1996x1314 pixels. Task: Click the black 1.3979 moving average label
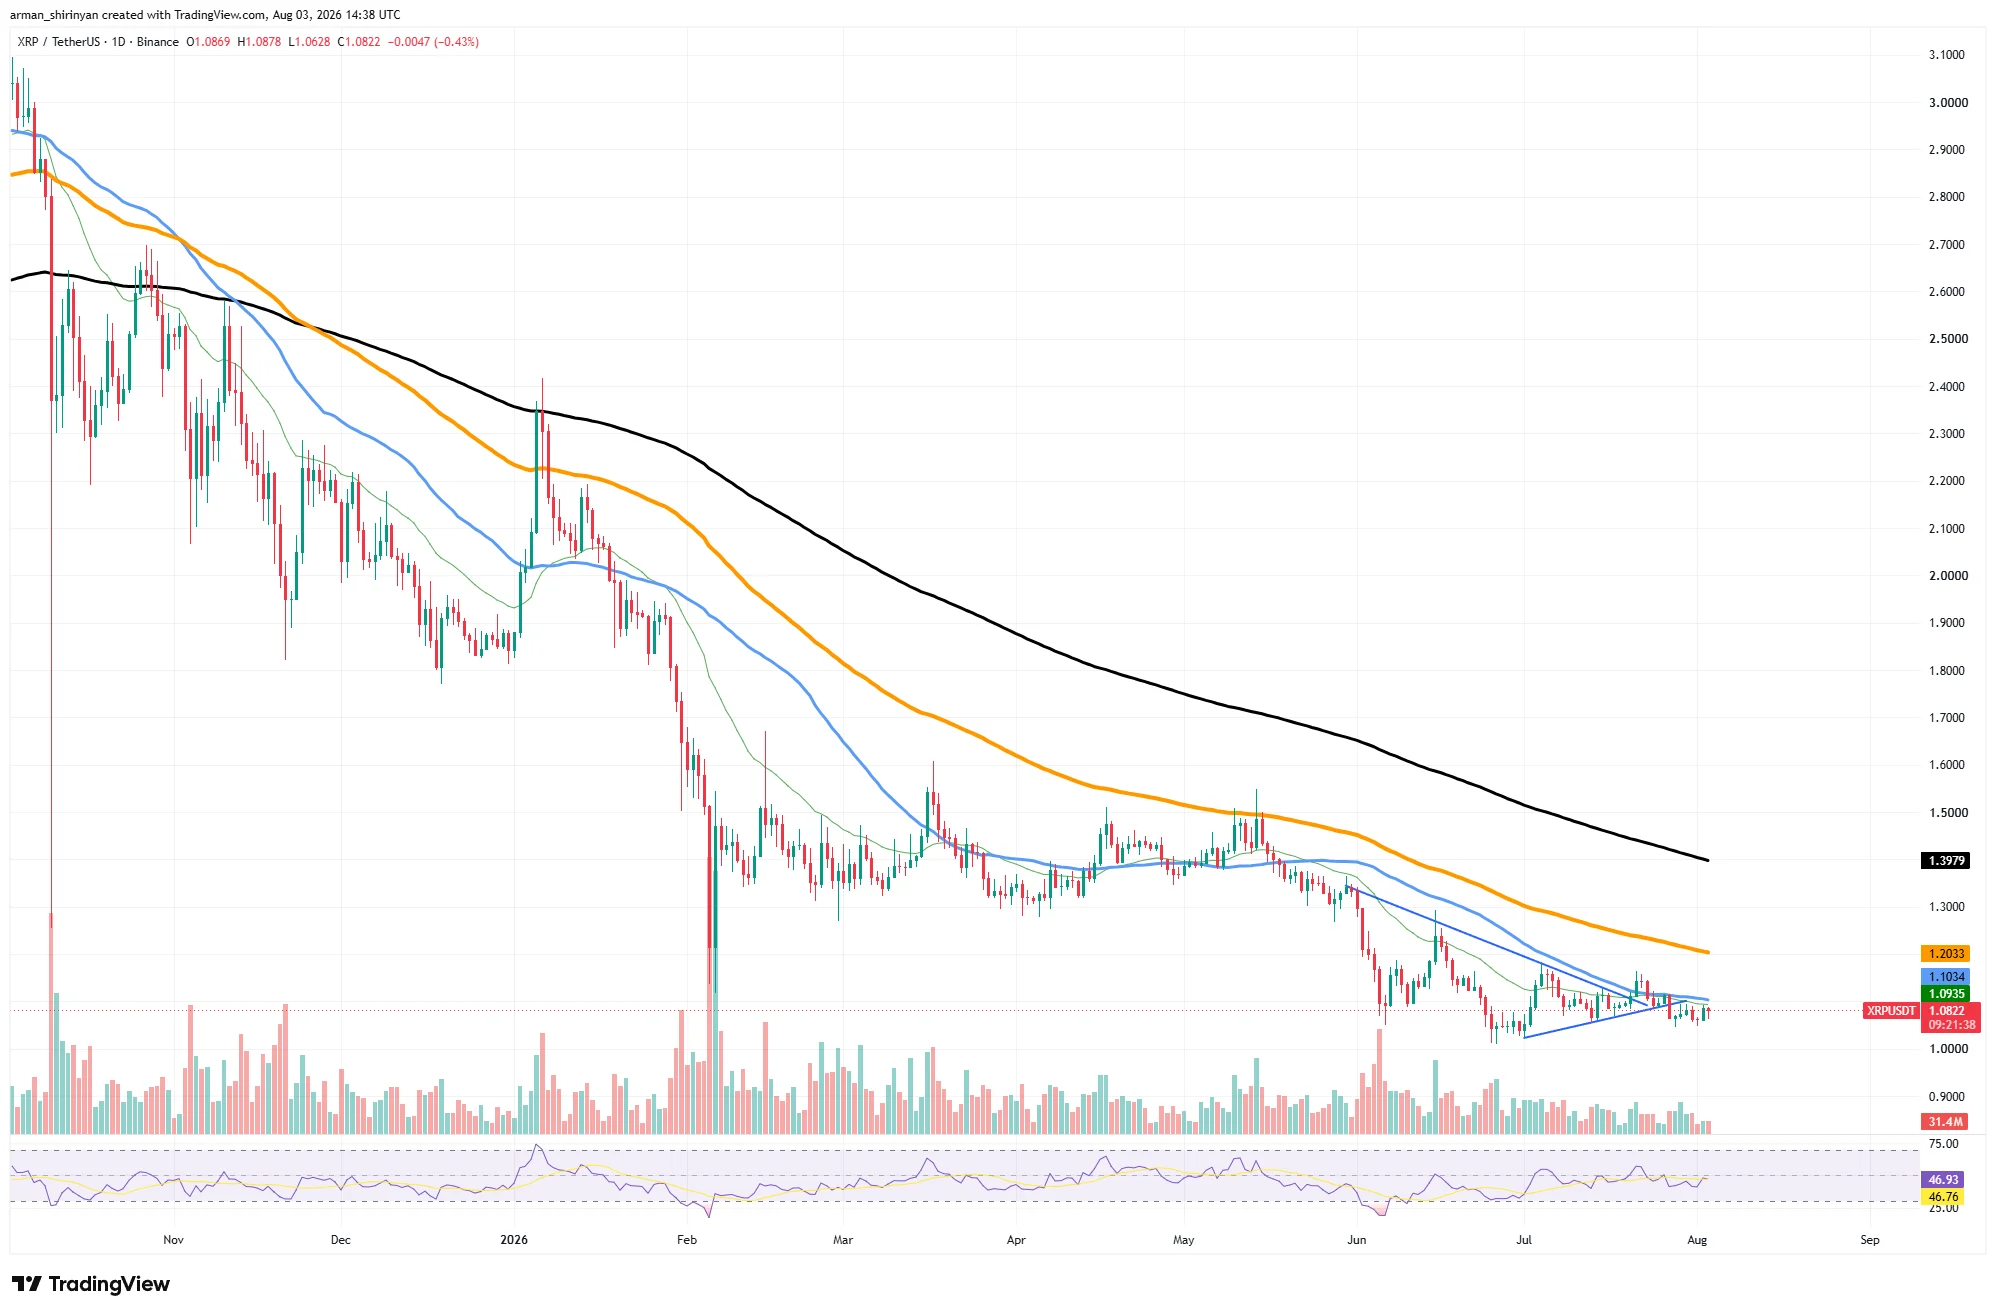tap(1946, 860)
